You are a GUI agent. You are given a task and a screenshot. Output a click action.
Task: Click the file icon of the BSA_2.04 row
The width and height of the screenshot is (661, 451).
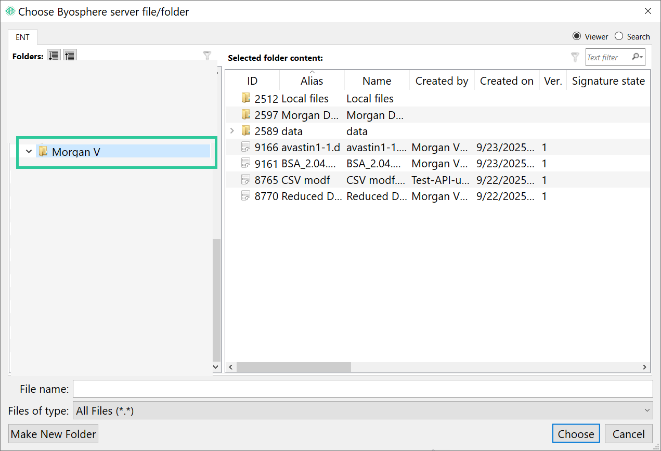(x=245, y=163)
